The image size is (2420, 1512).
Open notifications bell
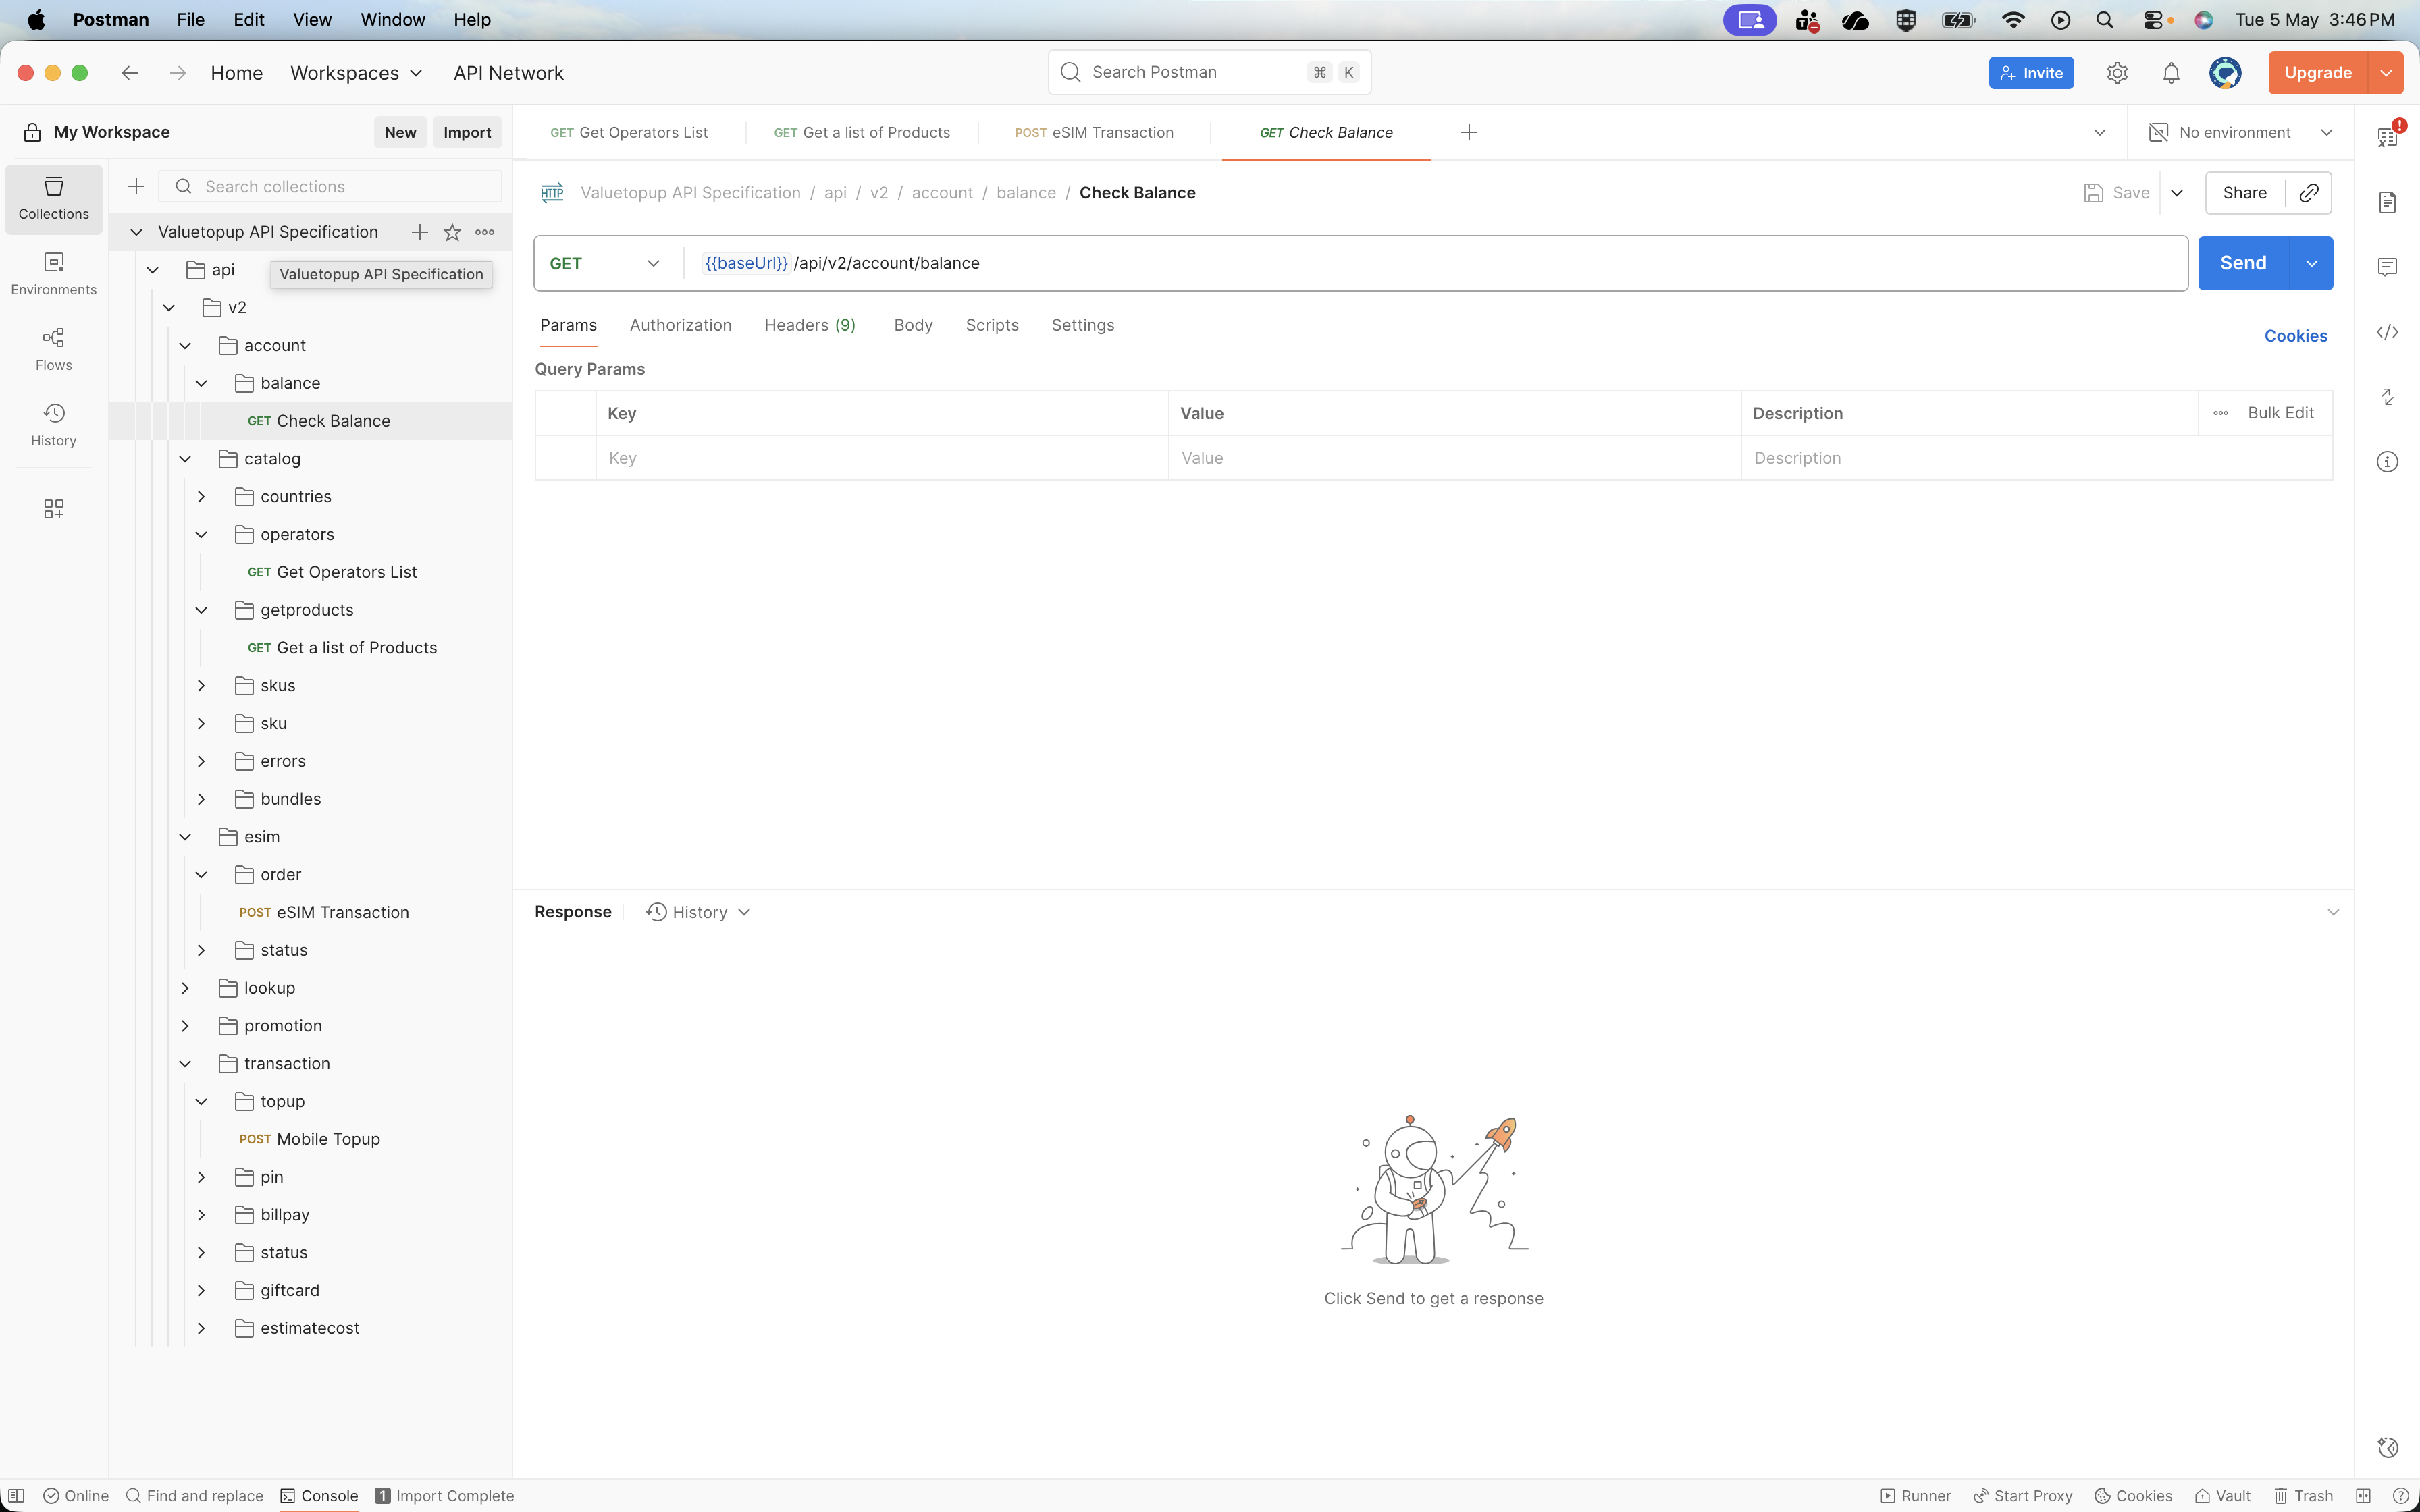(x=2171, y=73)
